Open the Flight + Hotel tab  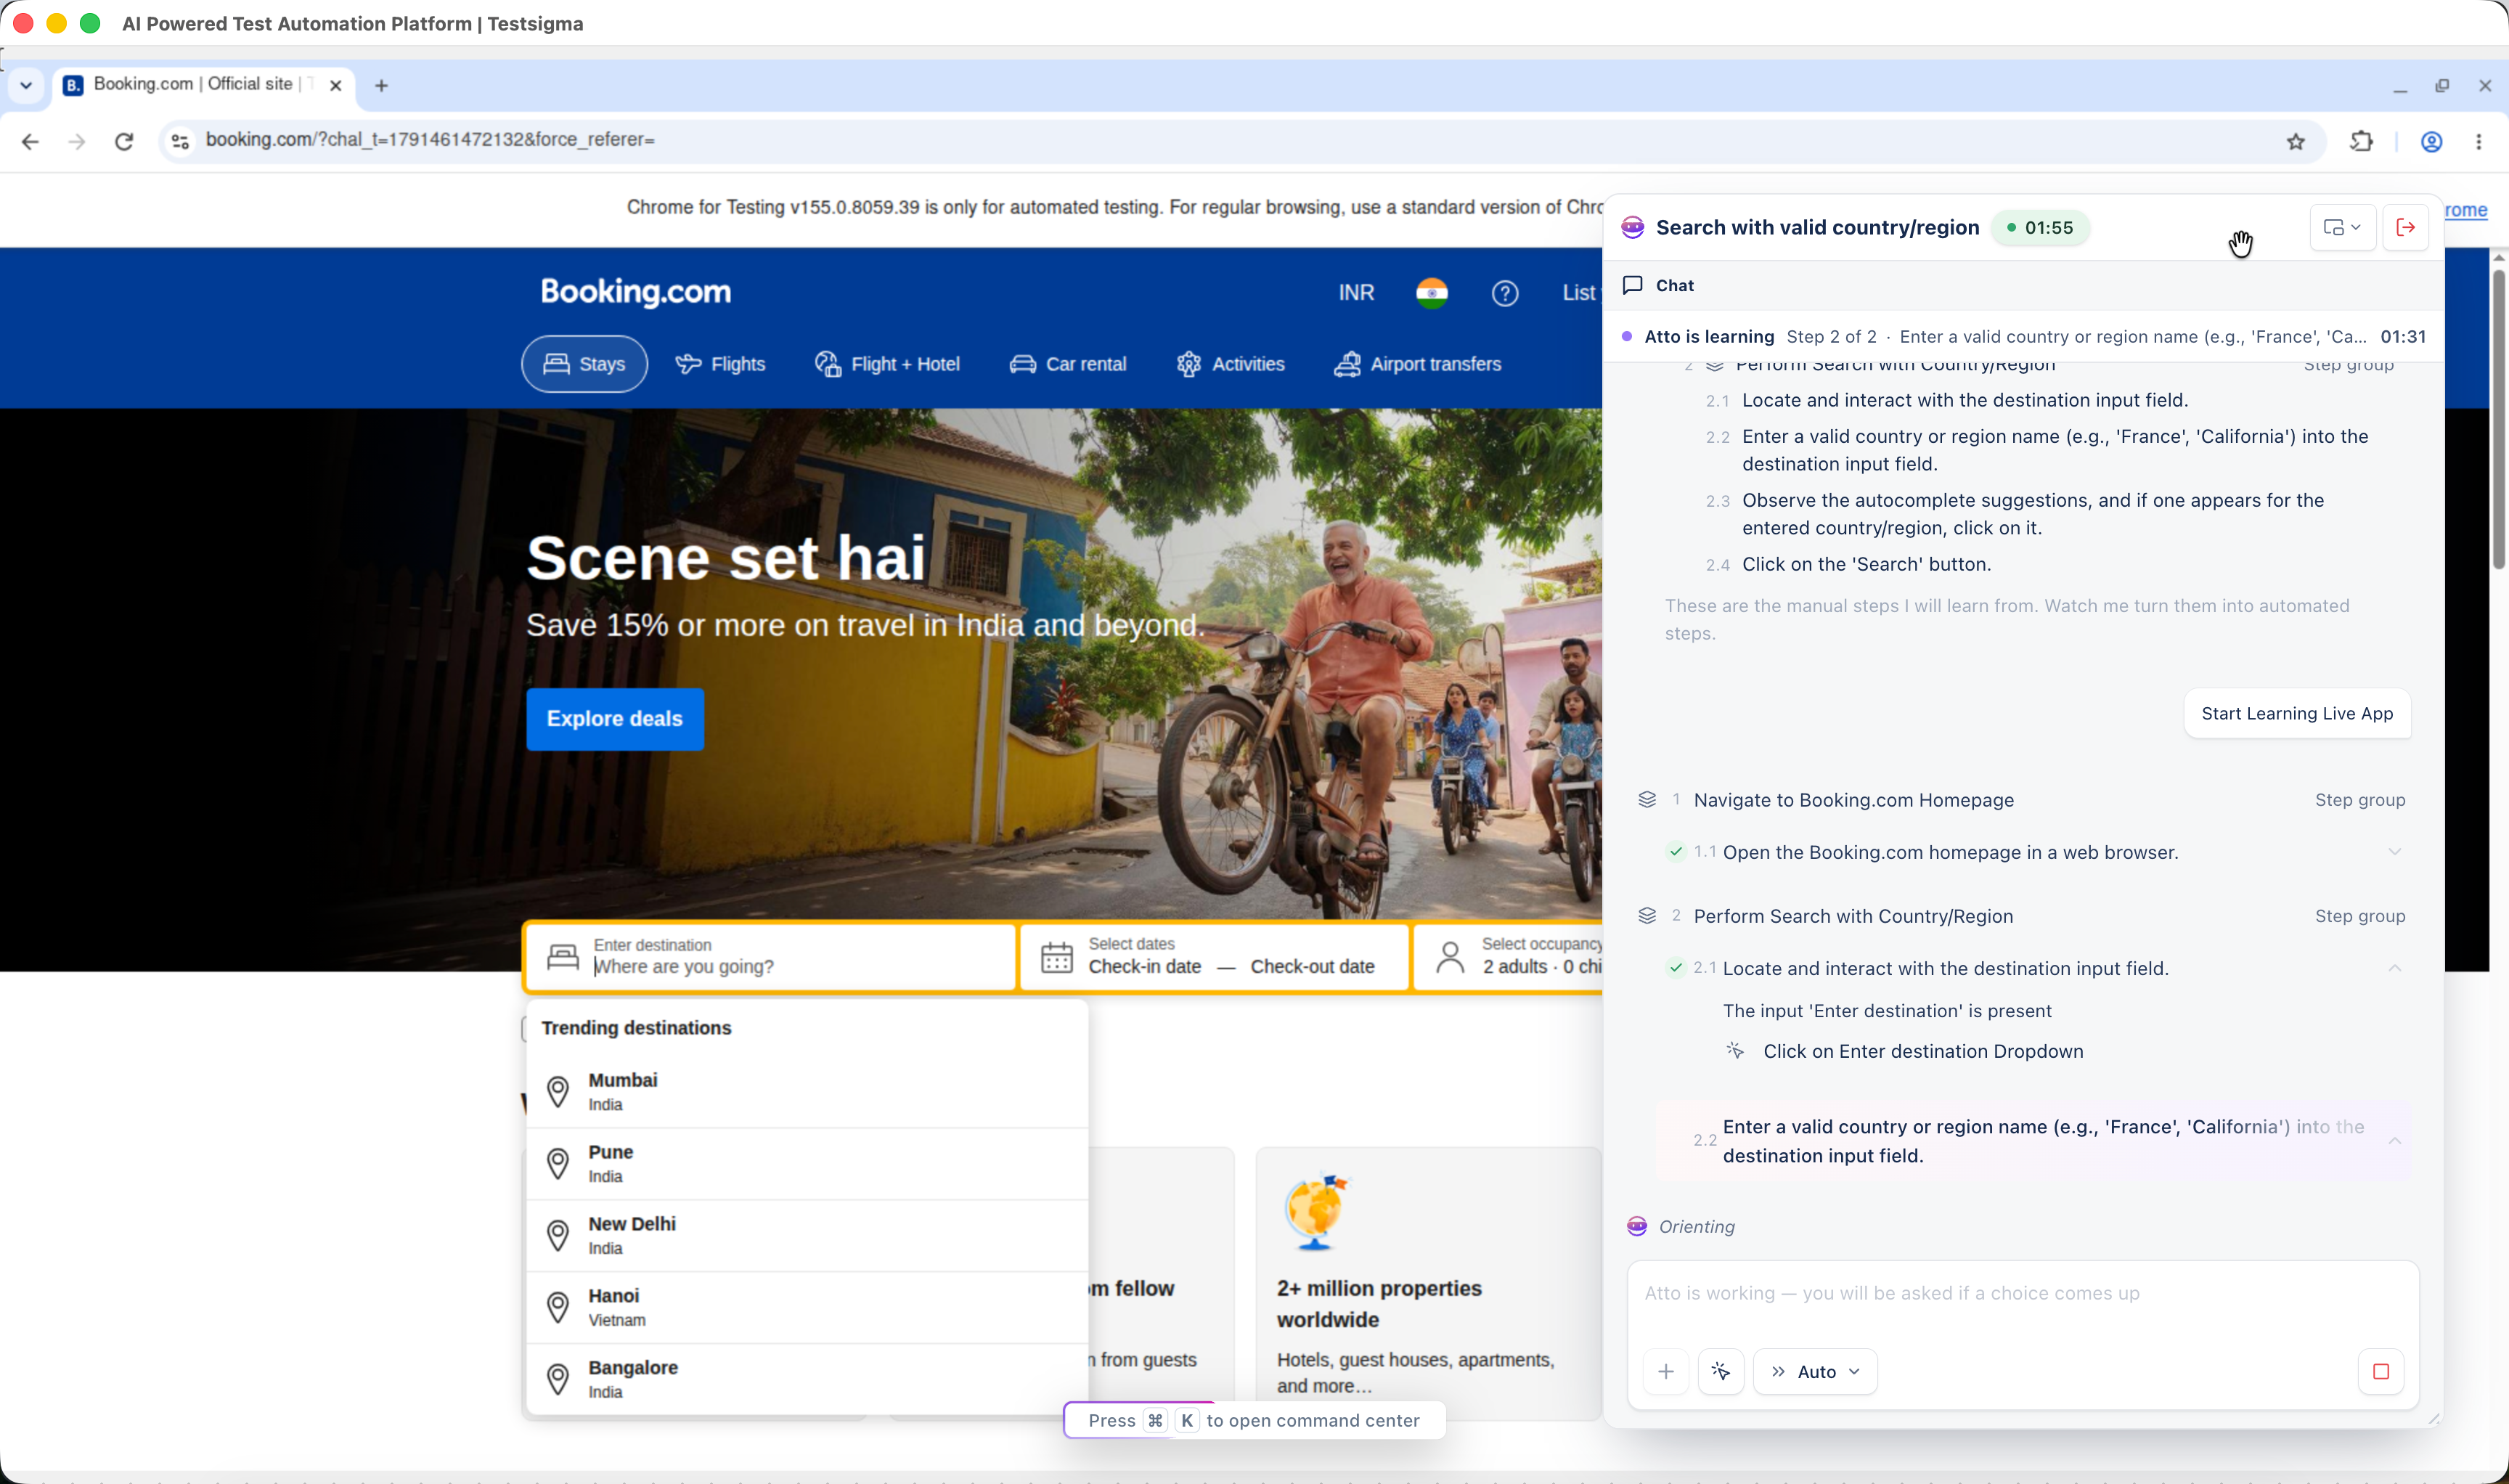pos(887,364)
